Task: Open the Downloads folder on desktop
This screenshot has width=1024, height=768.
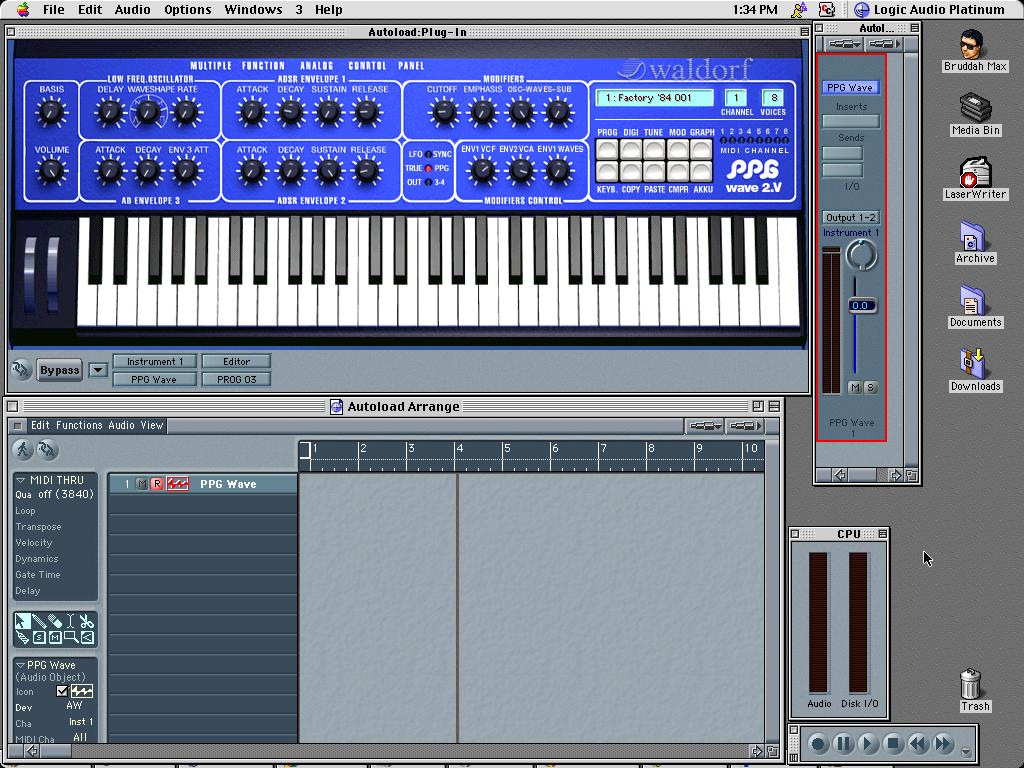Action: pos(975,371)
